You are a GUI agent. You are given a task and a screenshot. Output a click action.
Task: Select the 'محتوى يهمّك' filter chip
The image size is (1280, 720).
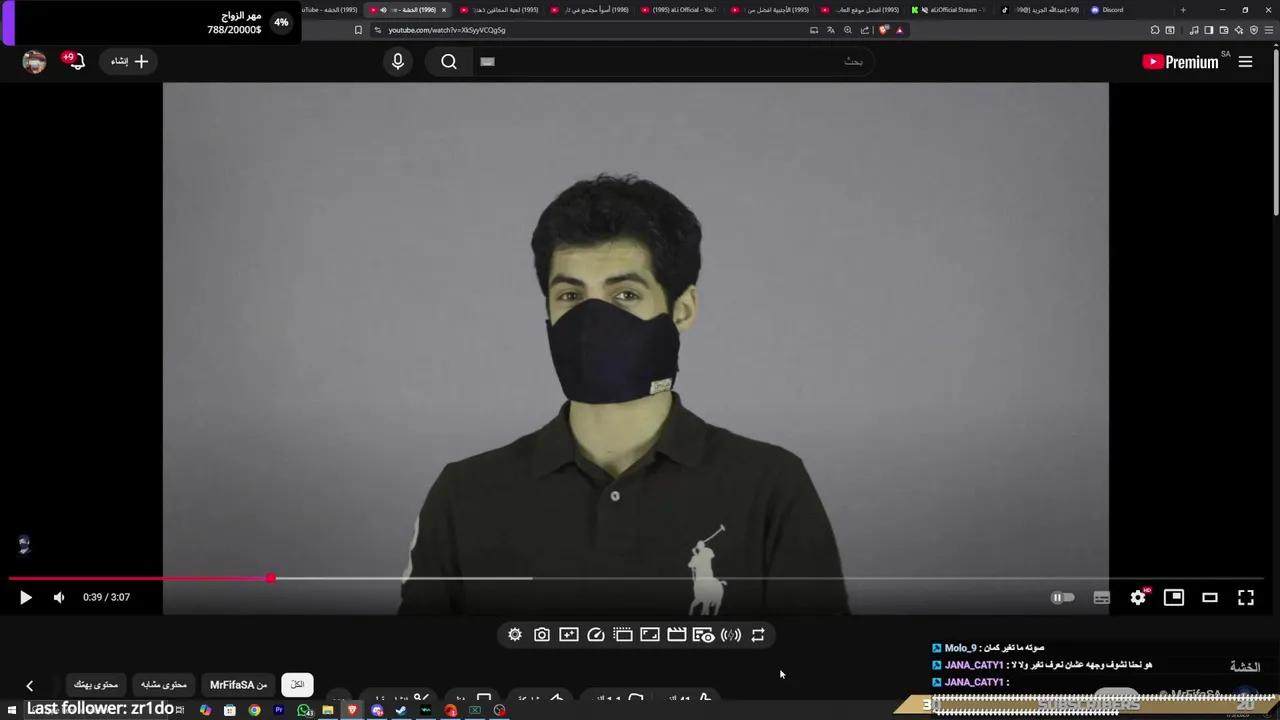tap(96, 685)
